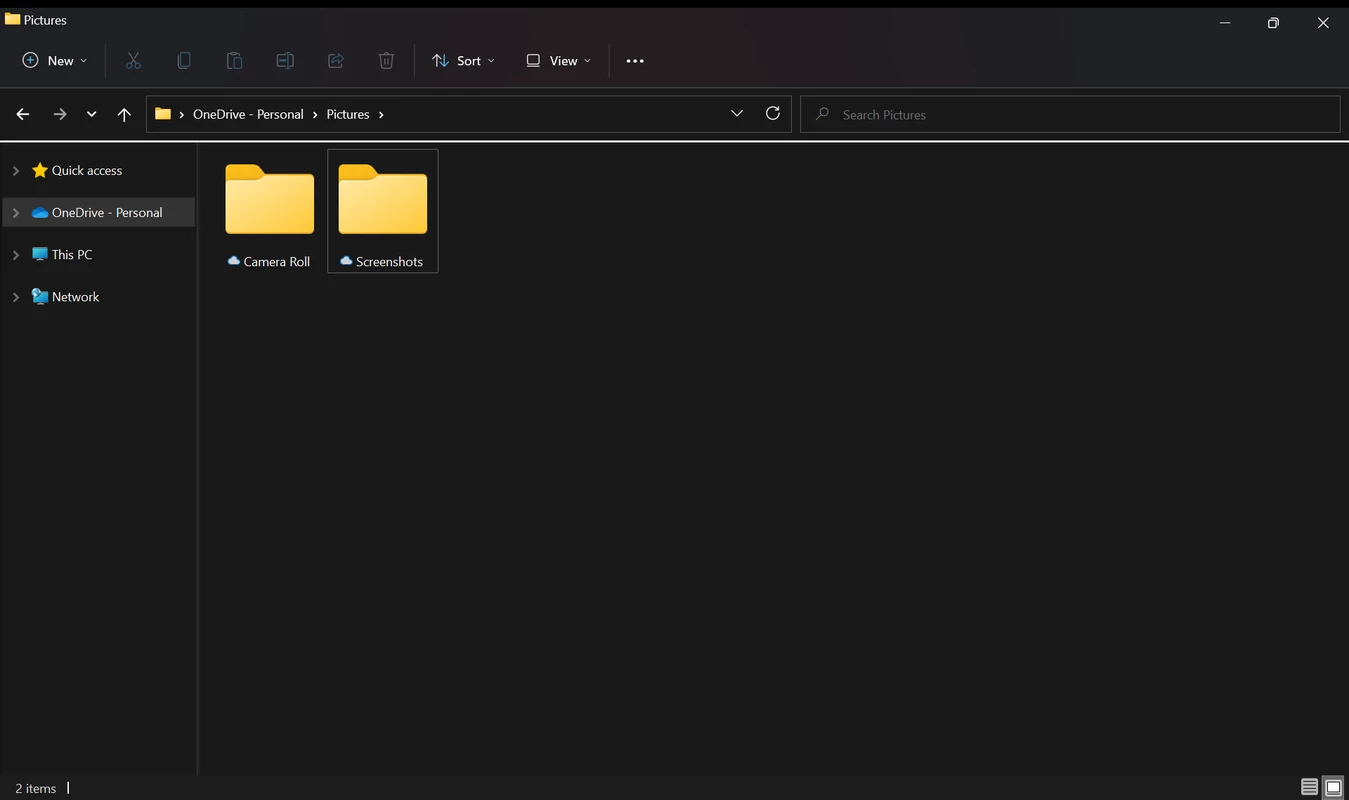This screenshot has width=1349, height=800.
Task: Expand the Quick access tree node
Action: pos(16,171)
